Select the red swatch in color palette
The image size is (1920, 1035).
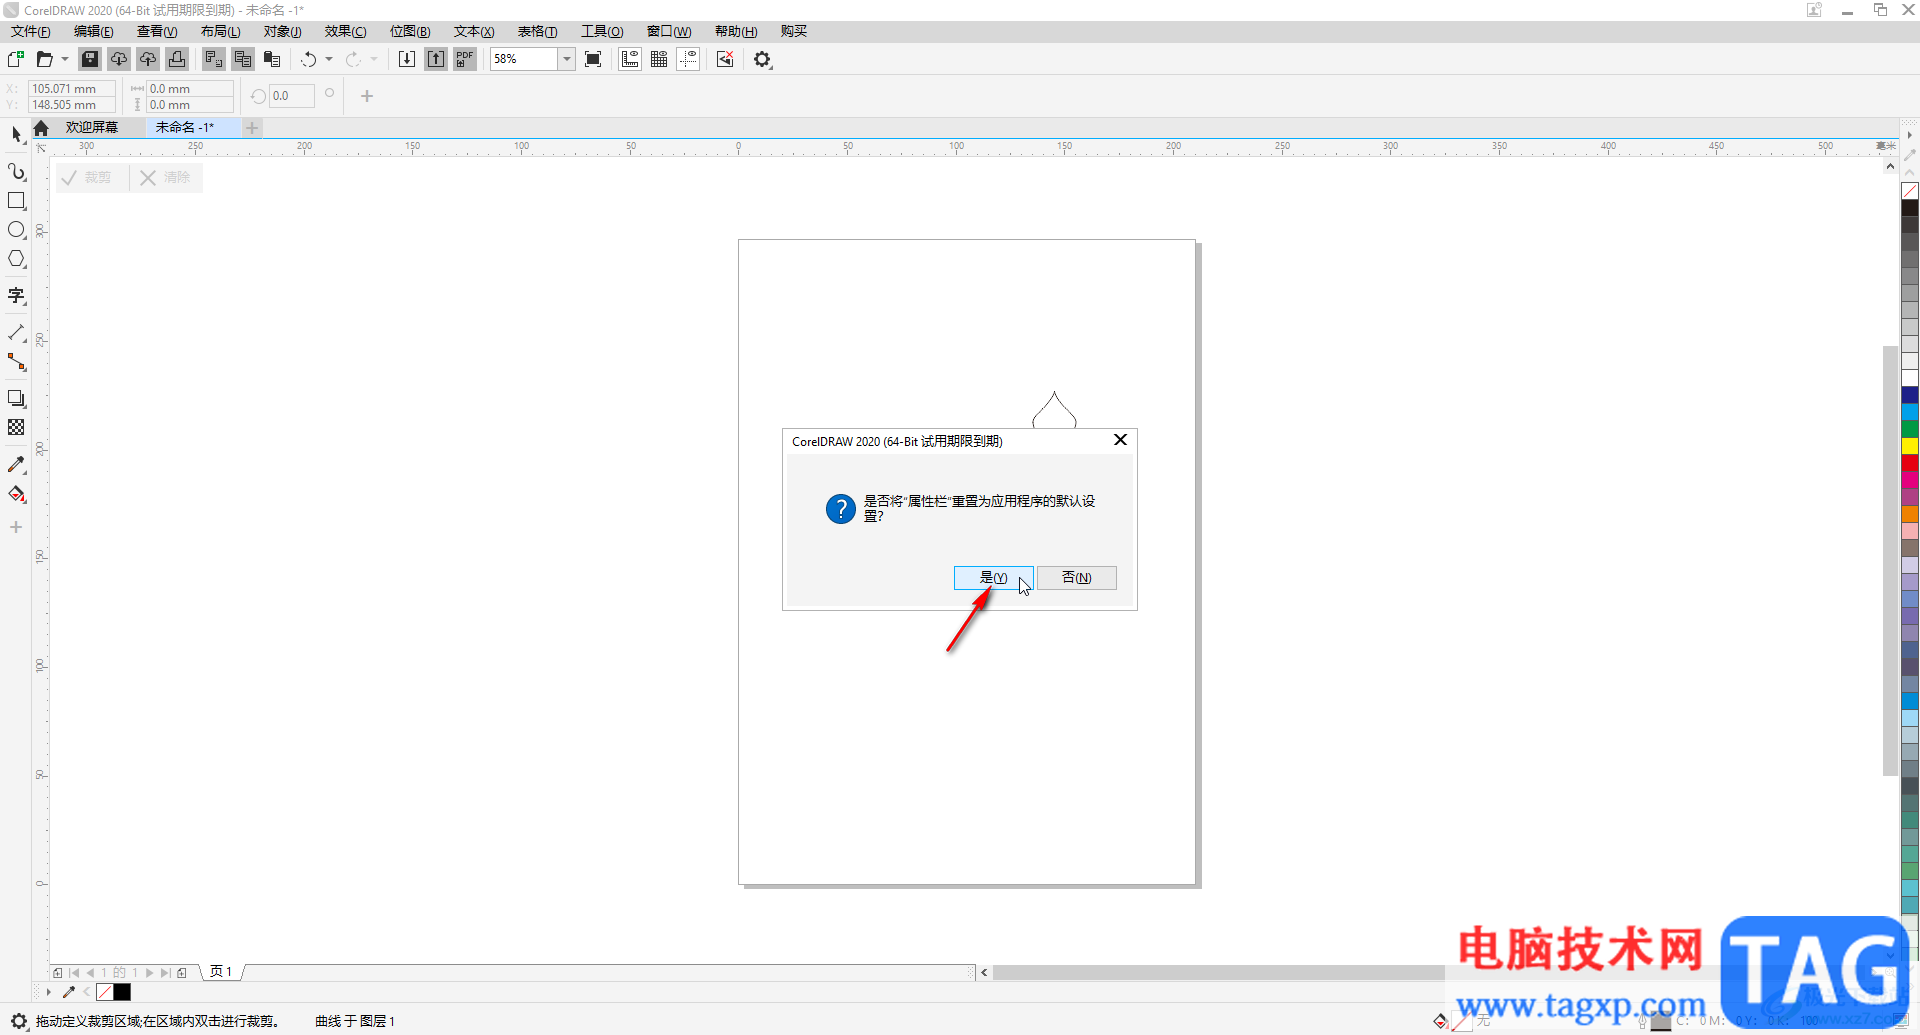pyautogui.click(x=1910, y=463)
